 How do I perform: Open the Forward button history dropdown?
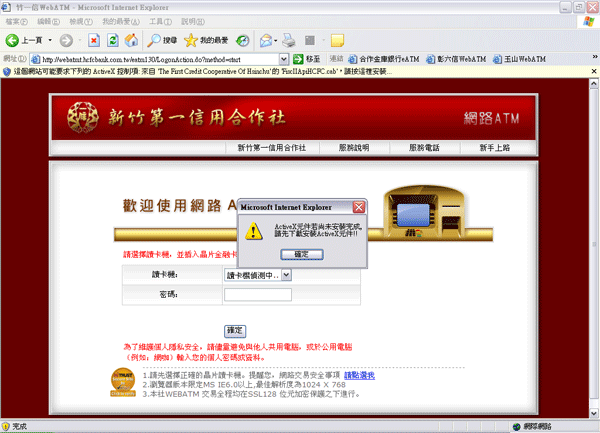click(x=80, y=40)
